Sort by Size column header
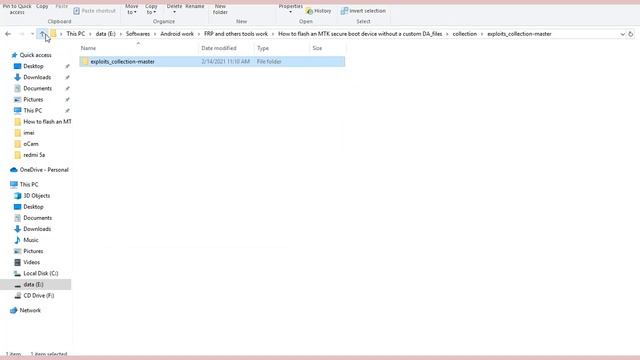This screenshot has width=640, height=360. coord(317,48)
